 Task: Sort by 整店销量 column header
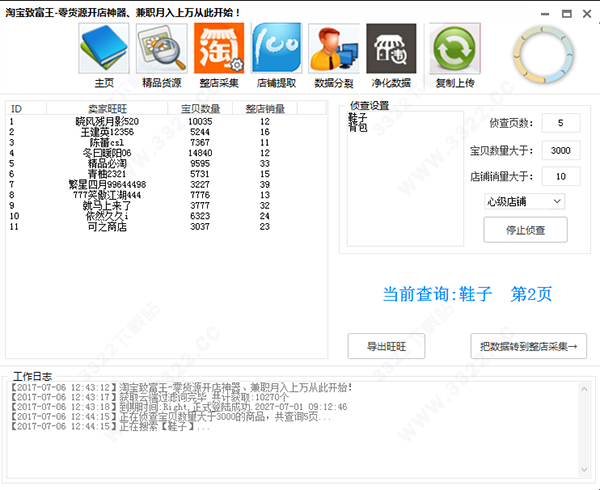point(265,109)
